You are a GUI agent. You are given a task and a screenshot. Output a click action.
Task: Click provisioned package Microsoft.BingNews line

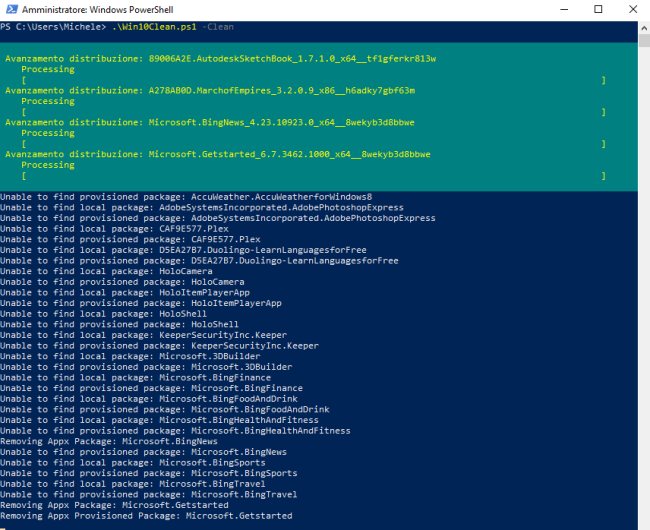tap(143, 452)
